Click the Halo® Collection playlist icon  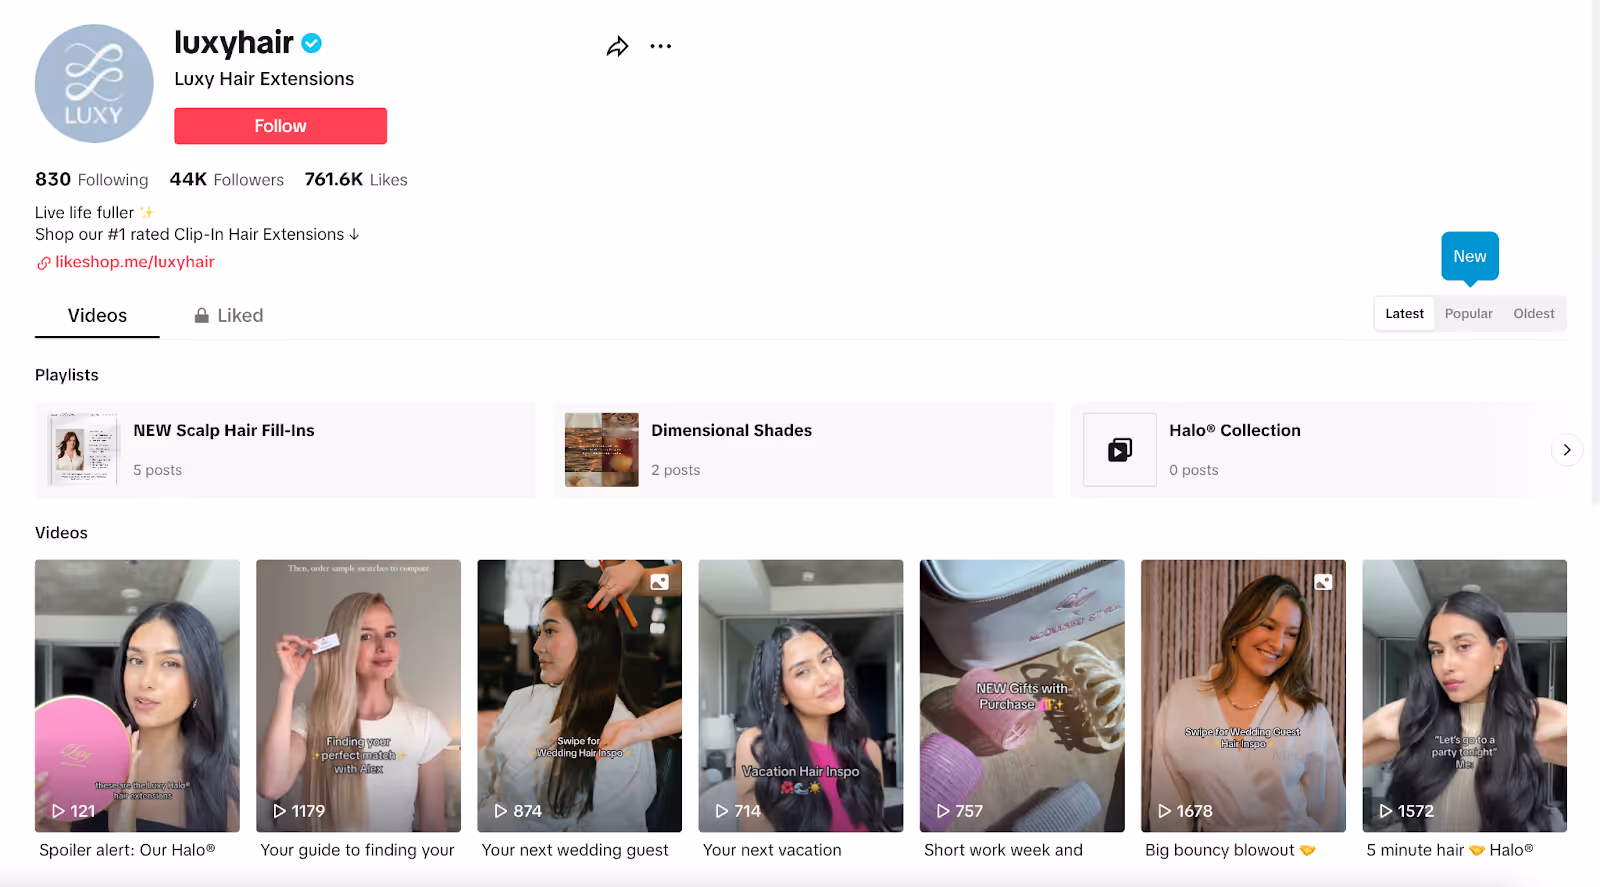(1120, 450)
